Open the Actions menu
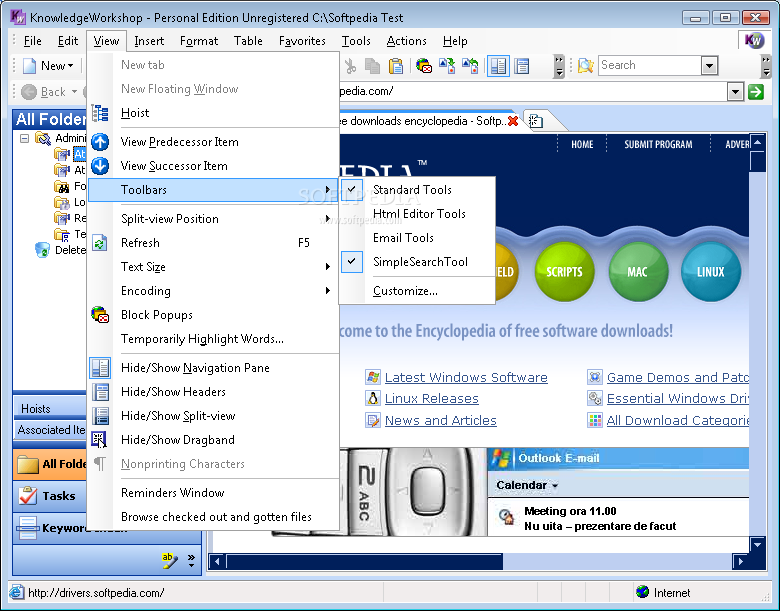The height and width of the screenshot is (611, 780). point(406,41)
